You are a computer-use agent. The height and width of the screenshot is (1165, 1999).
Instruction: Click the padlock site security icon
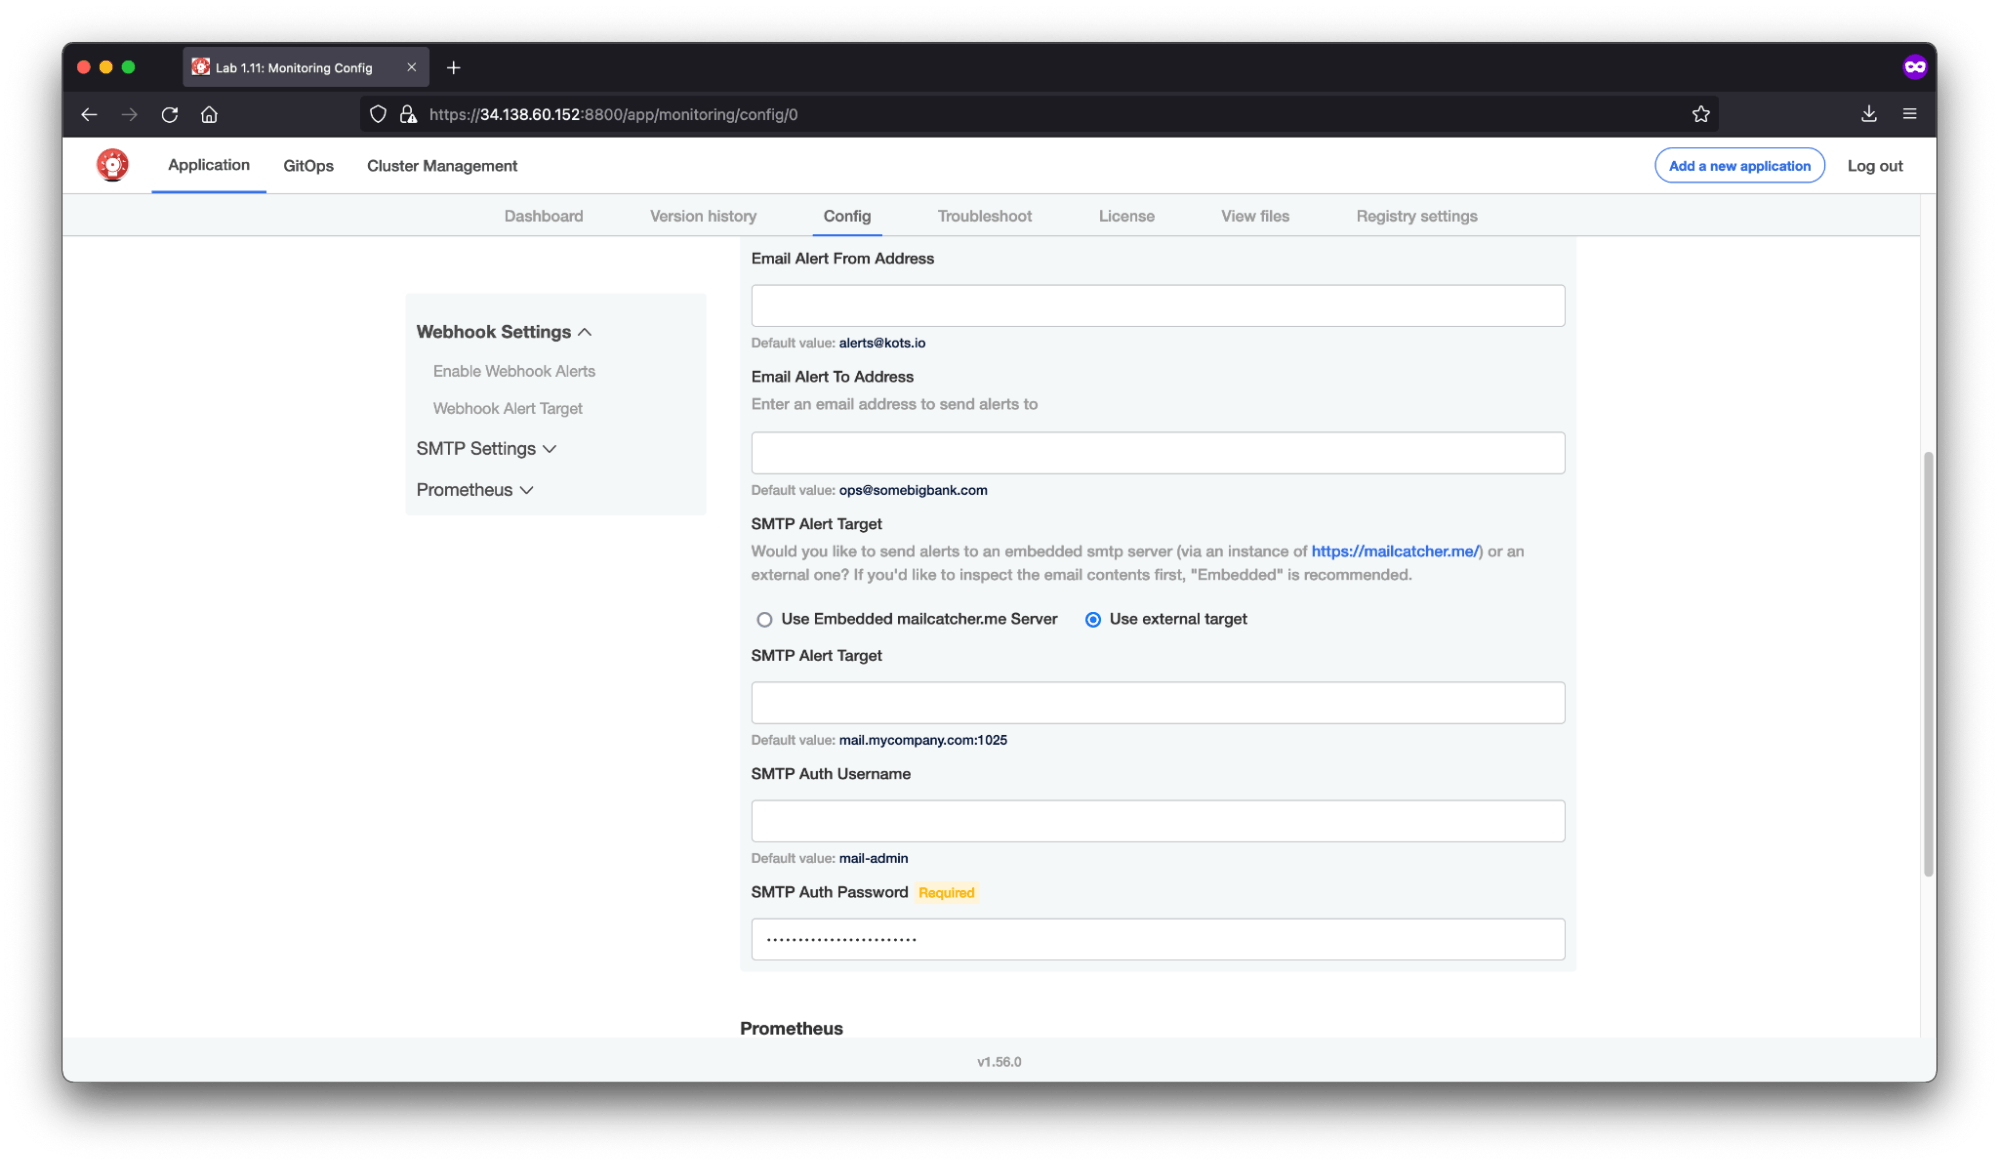click(x=408, y=114)
